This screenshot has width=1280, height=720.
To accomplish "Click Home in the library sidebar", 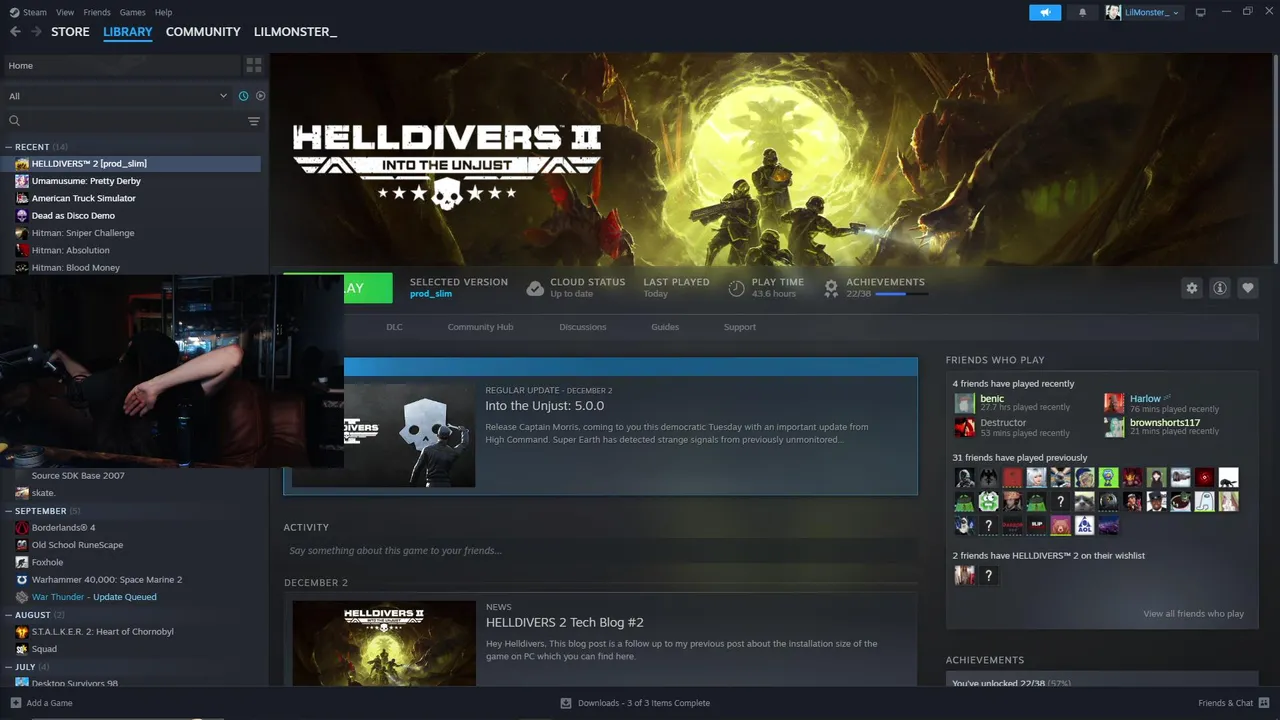I will [x=120, y=65].
